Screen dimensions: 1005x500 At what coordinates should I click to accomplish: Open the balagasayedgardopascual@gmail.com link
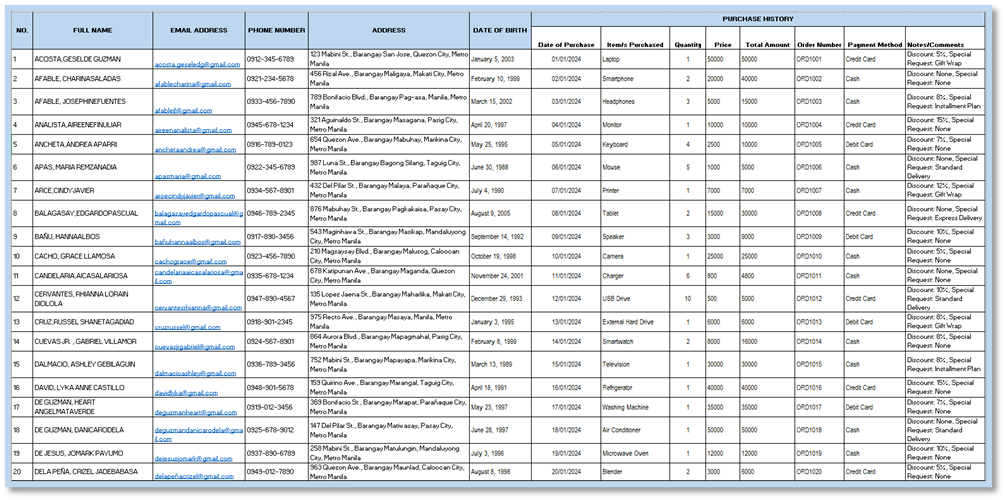pyautogui.click(x=199, y=217)
